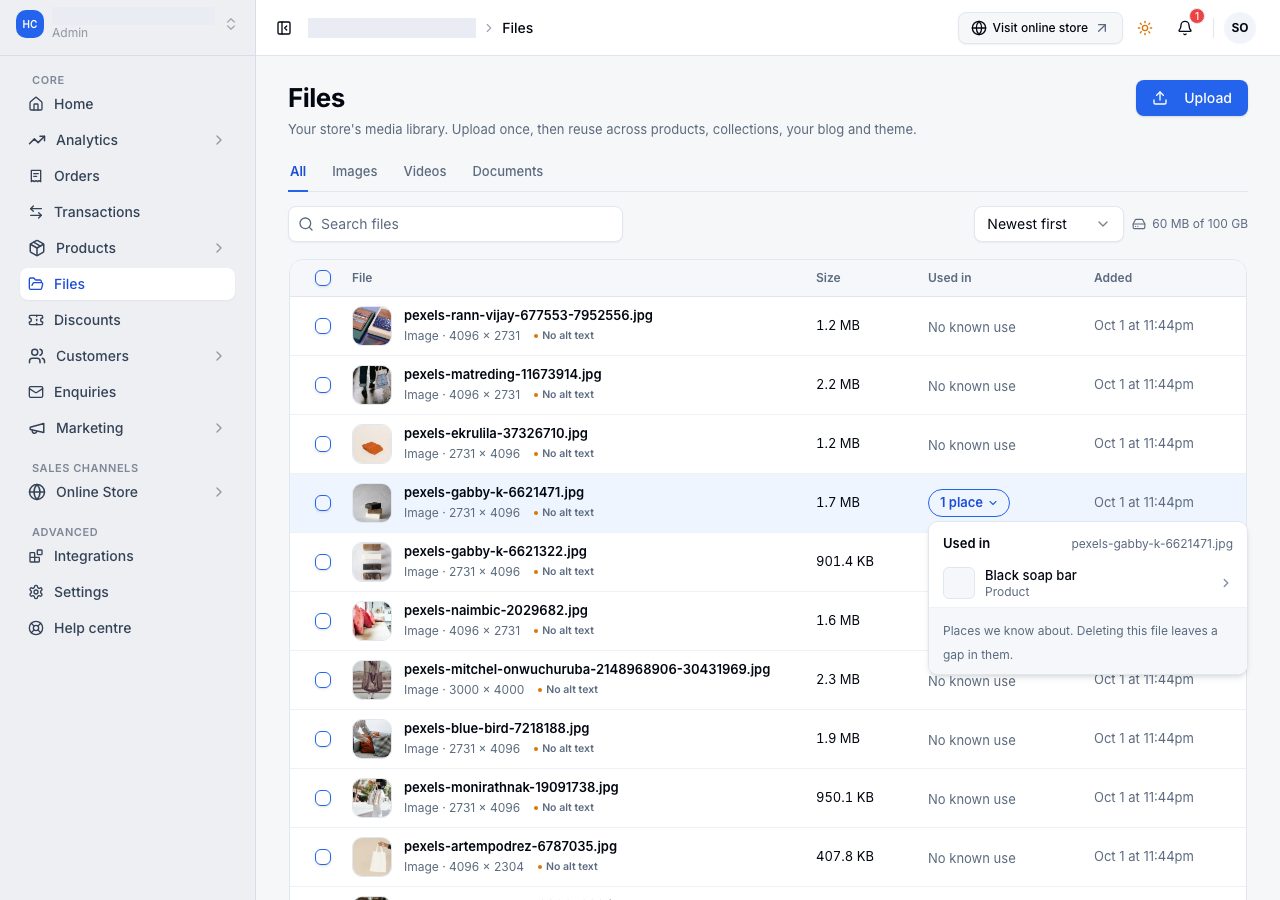The width and height of the screenshot is (1280, 900).
Task: Click the Enquiries envelope icon
Action: [36, 392]
